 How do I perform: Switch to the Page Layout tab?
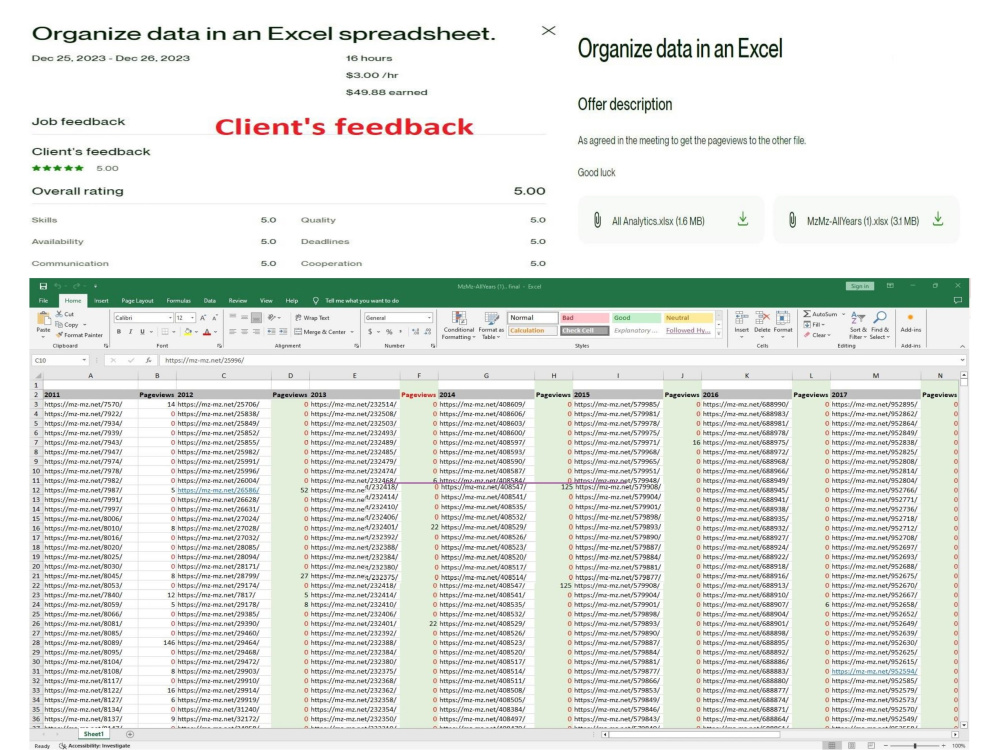[x=137, y=300]
